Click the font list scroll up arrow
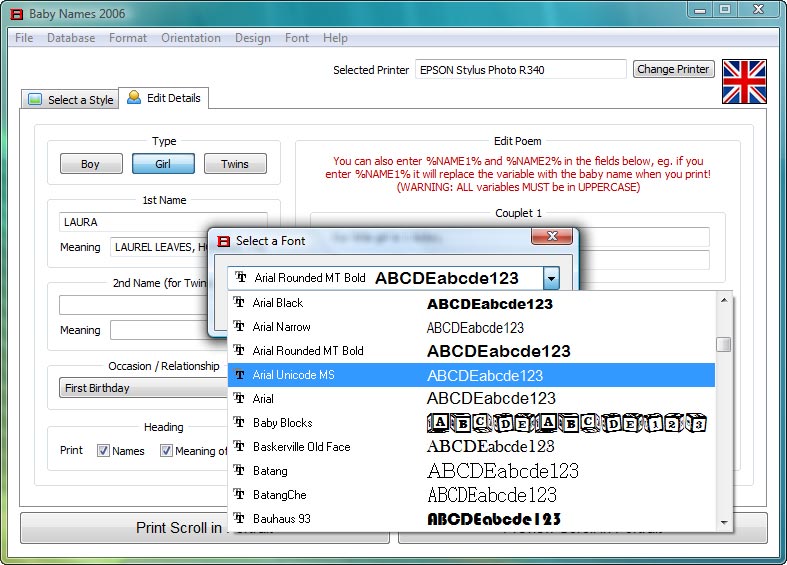This screenshot has height=565, width=787. 724,301
